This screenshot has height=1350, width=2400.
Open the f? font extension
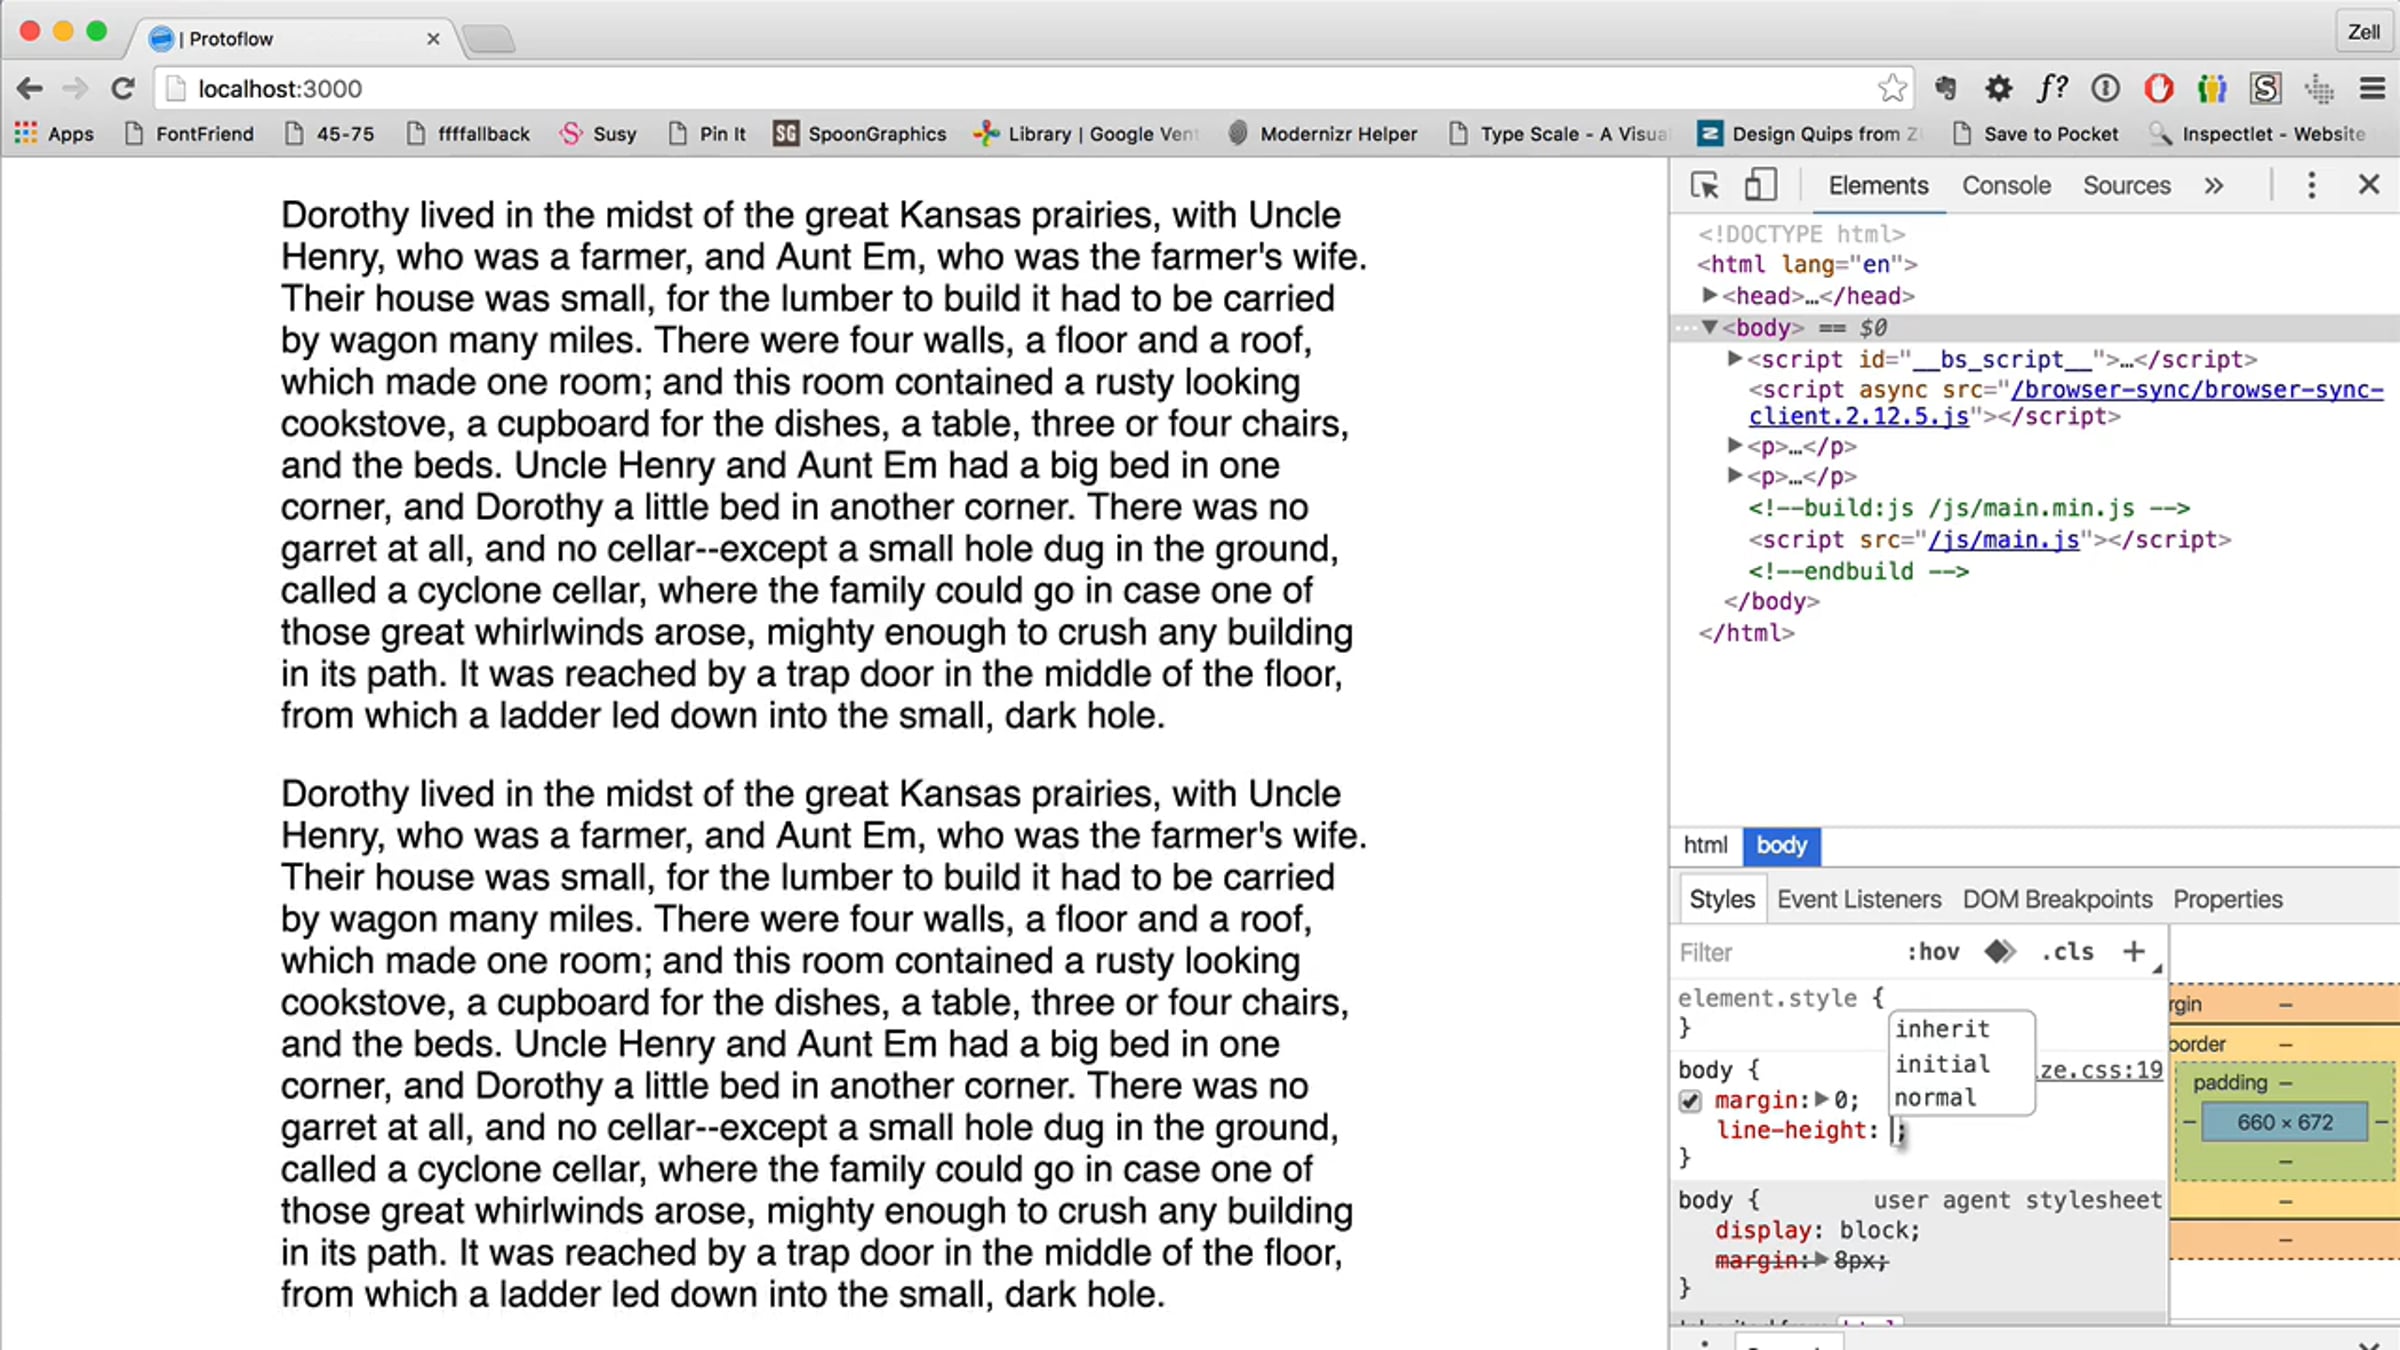[x=2052, y=89]
